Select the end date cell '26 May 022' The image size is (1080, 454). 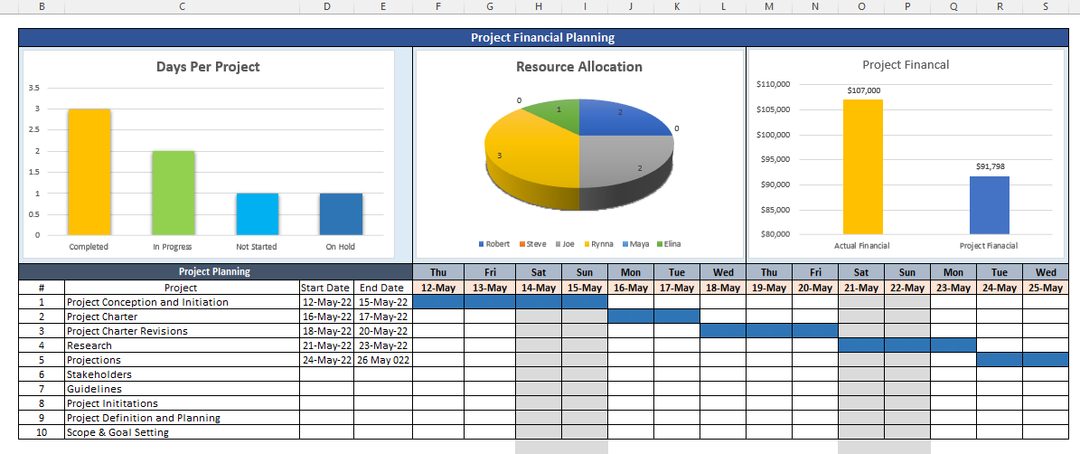point(382,360)
